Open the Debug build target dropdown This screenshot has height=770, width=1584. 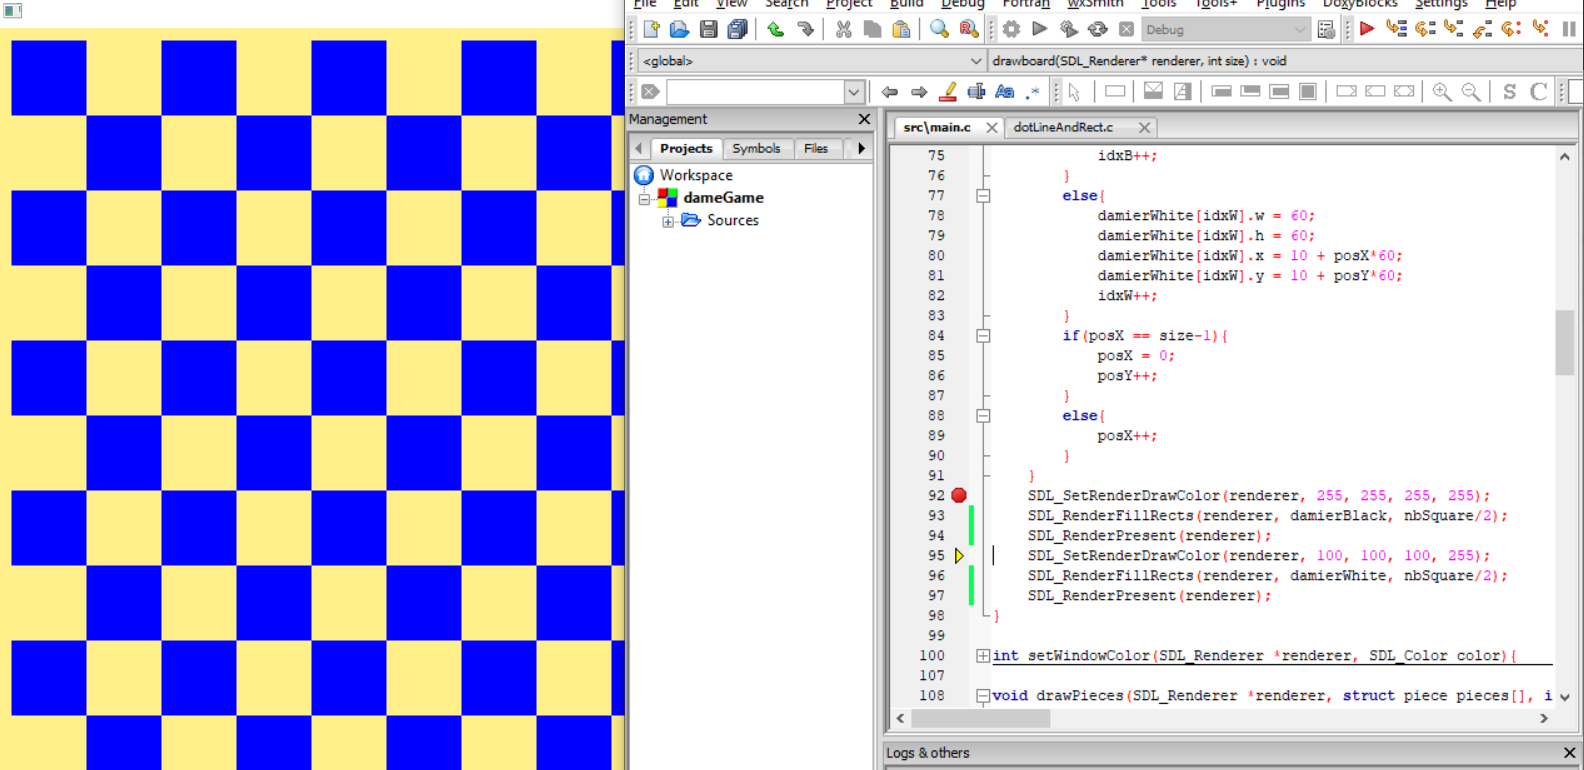pos(1226,30)
